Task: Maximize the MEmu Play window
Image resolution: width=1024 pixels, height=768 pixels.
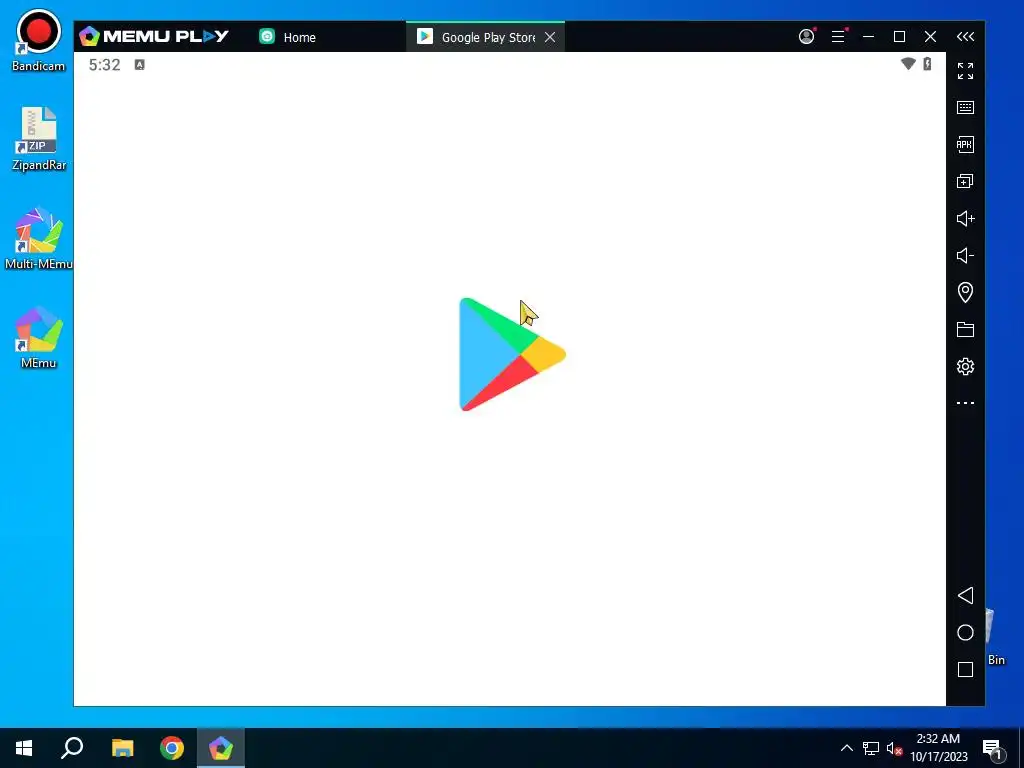Action: pyautogui.click(x=899, y=37)
